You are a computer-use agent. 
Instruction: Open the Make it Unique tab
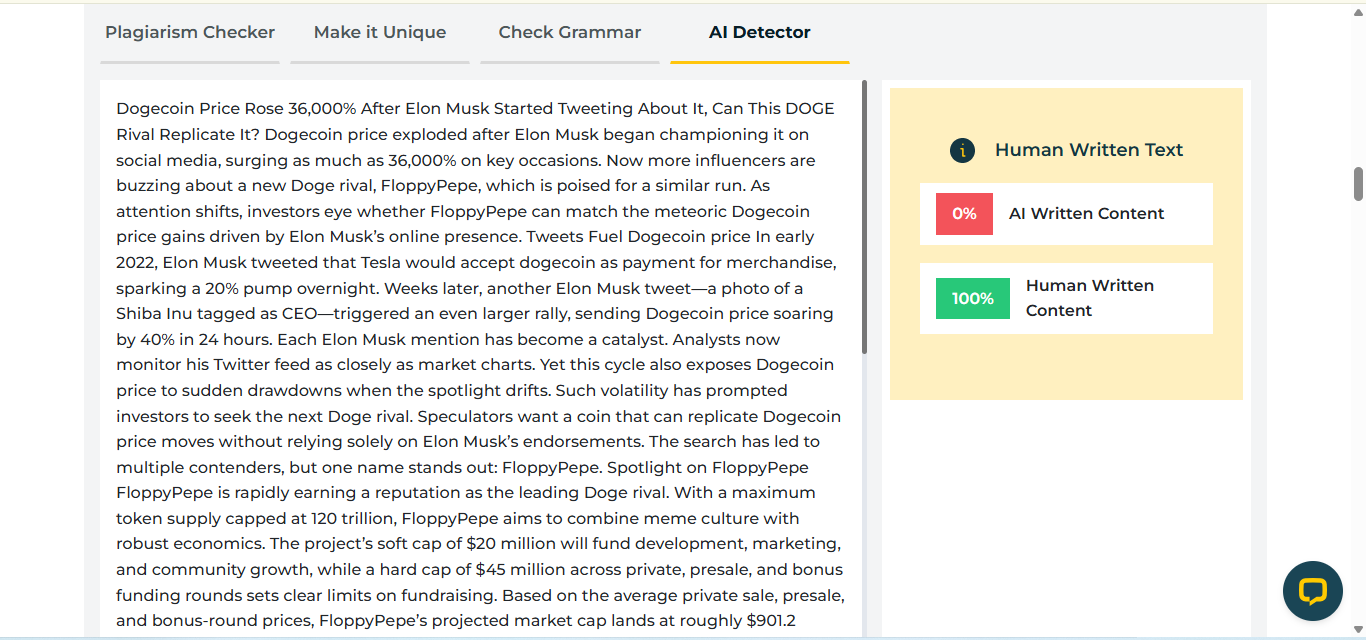pos(380,33)
